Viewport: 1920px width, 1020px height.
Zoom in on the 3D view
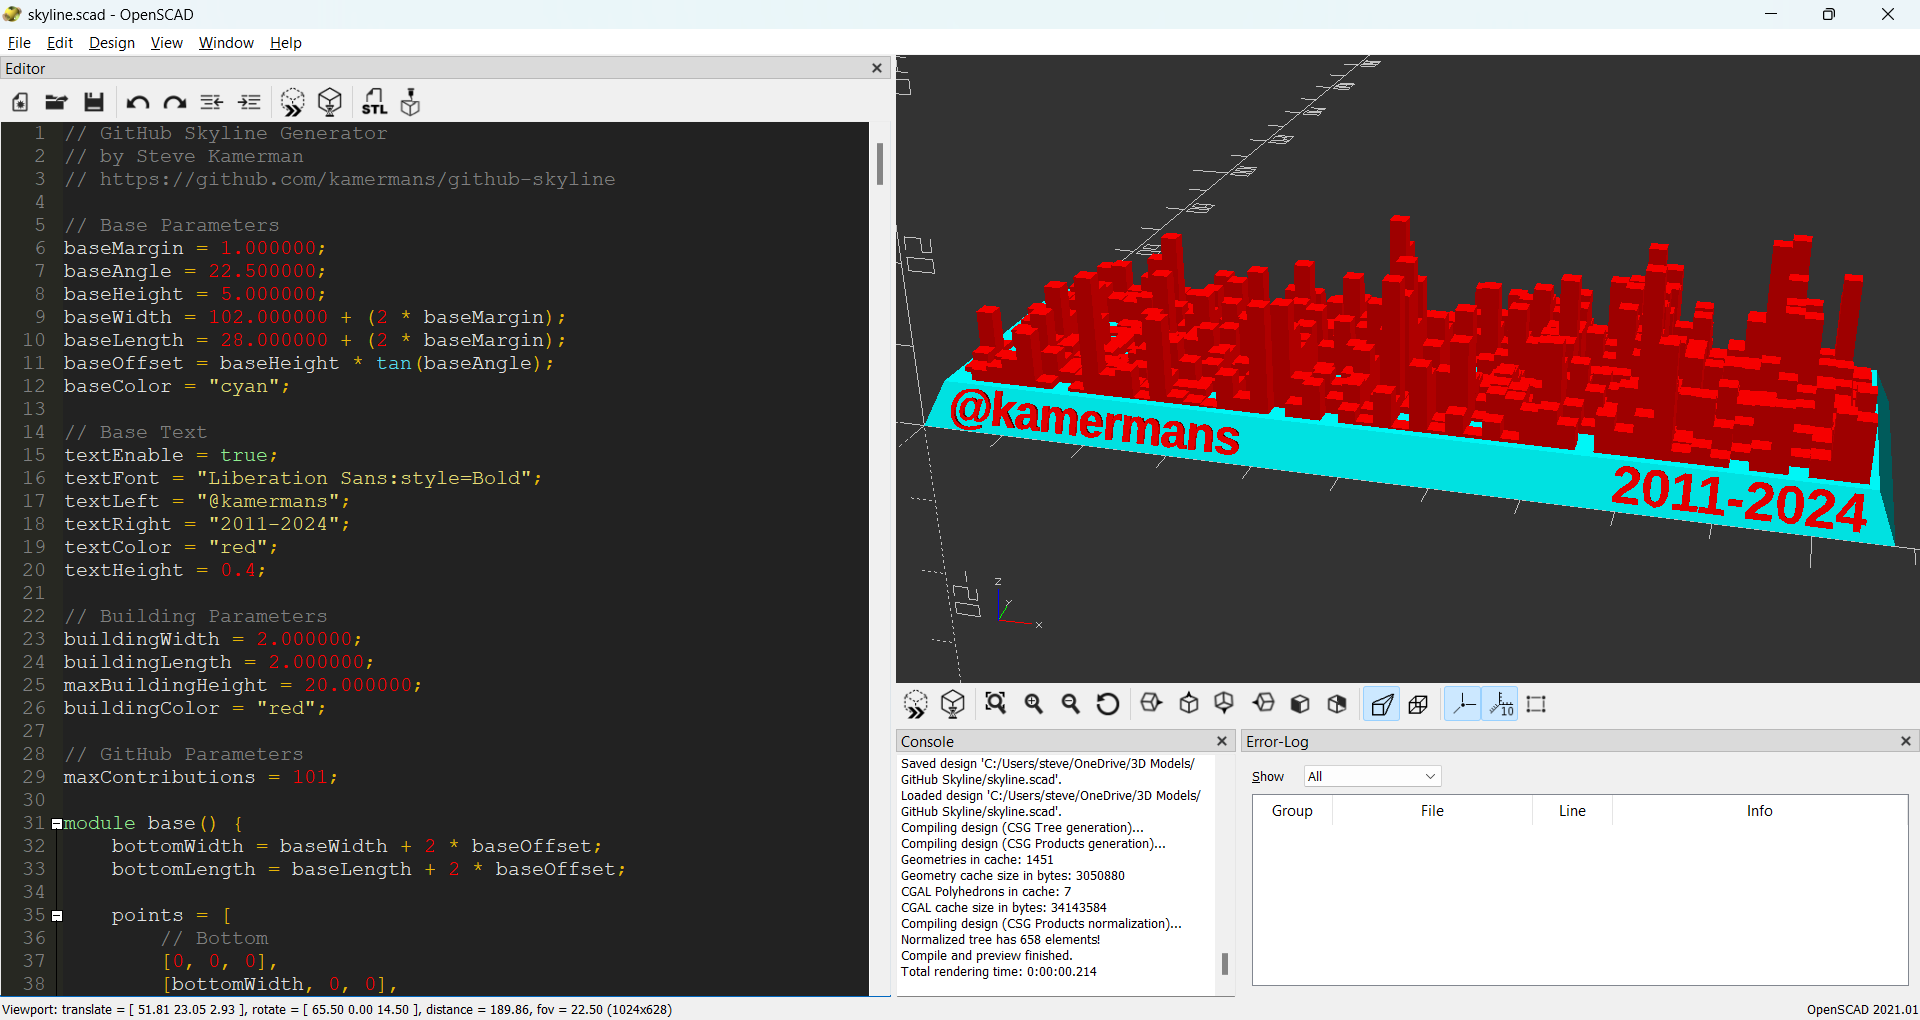pyautogui.click(x=1033, y=704)
